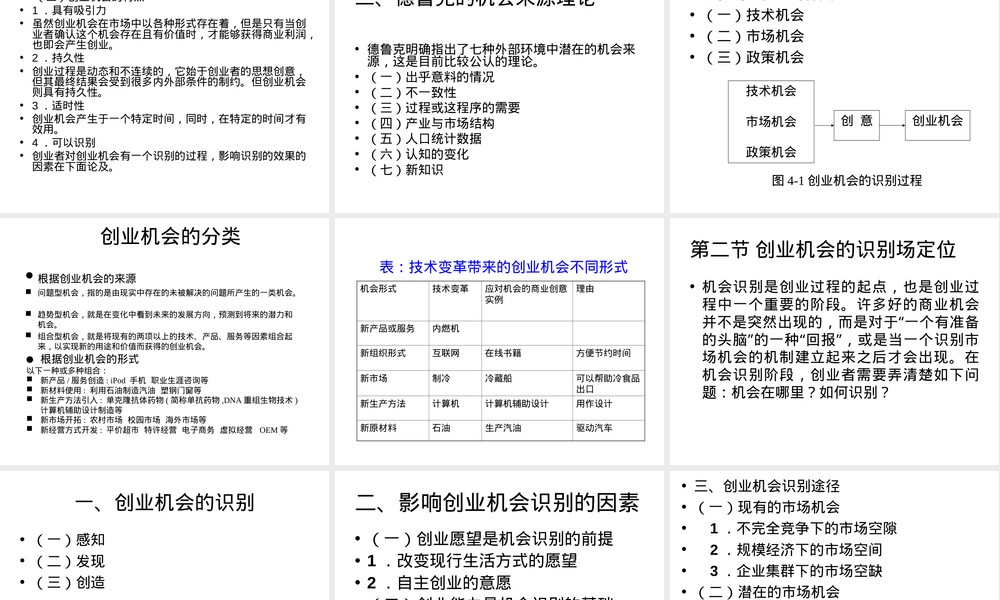
Task: Open the slide thumbnail titled 创业机会的分类
Action: 165,341
